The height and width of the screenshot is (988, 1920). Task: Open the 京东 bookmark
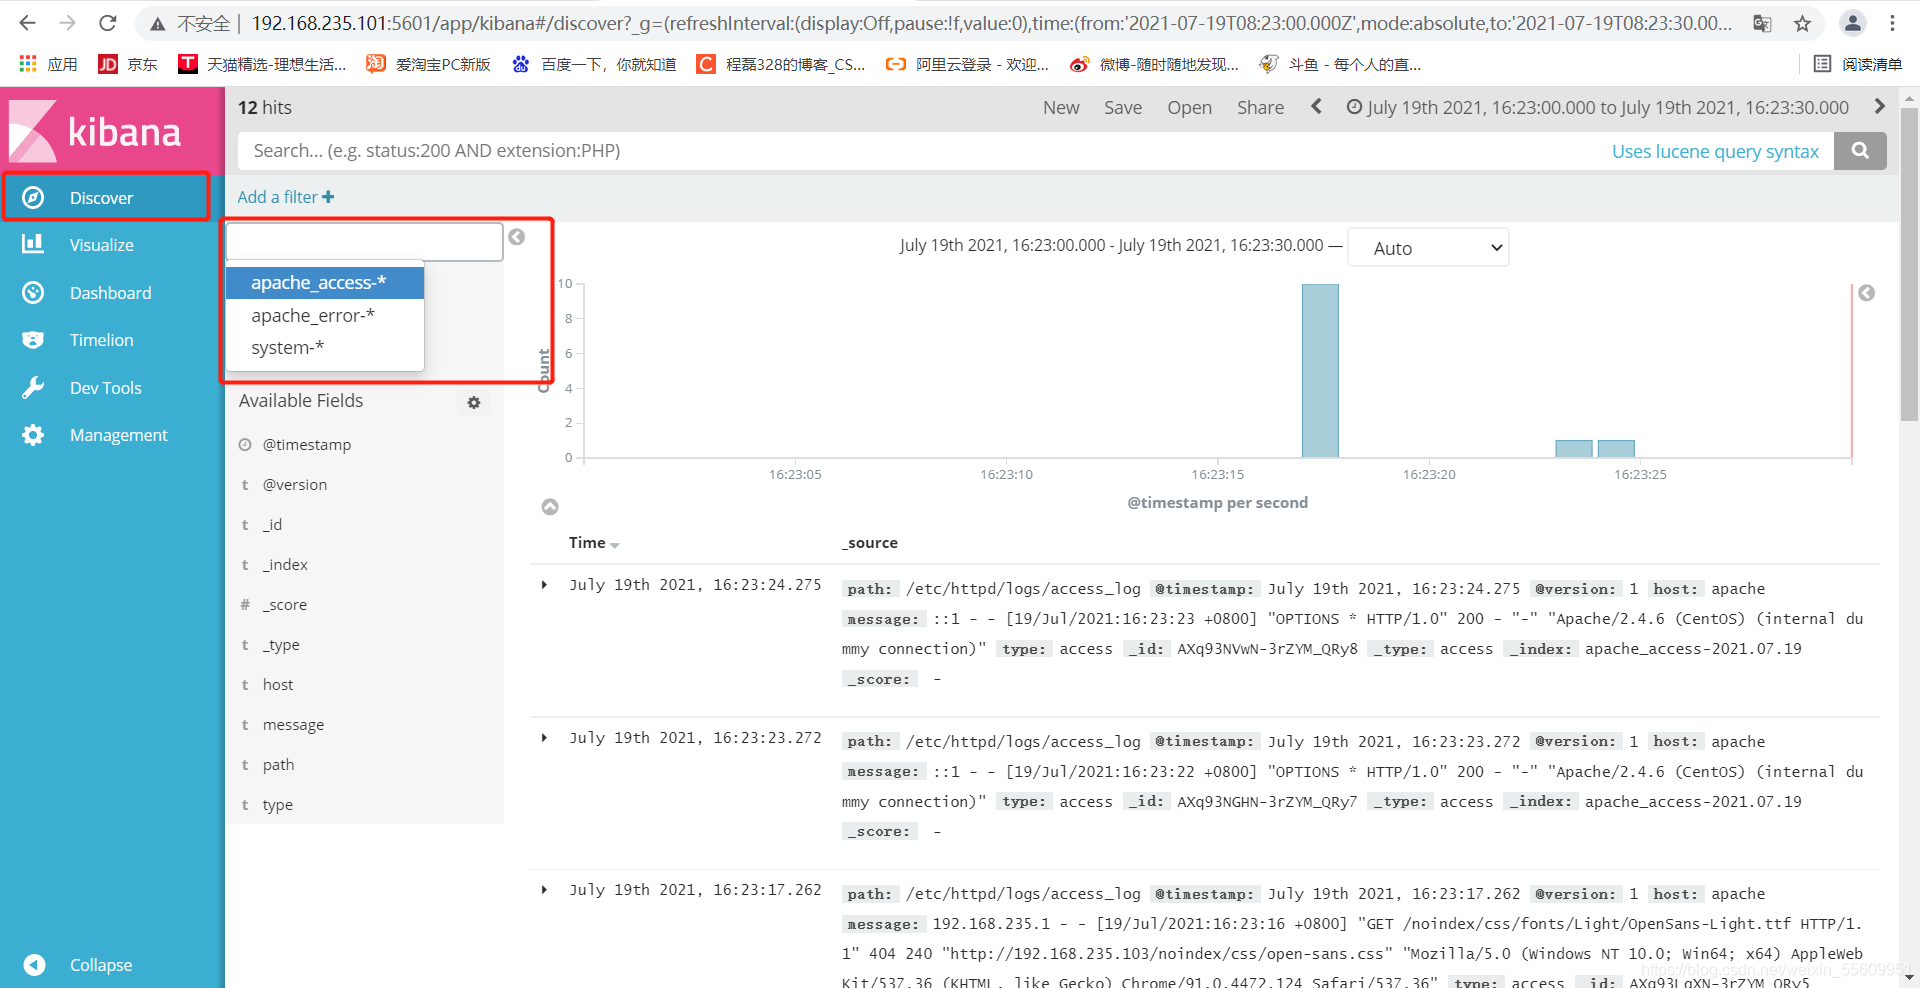[128, 64]
